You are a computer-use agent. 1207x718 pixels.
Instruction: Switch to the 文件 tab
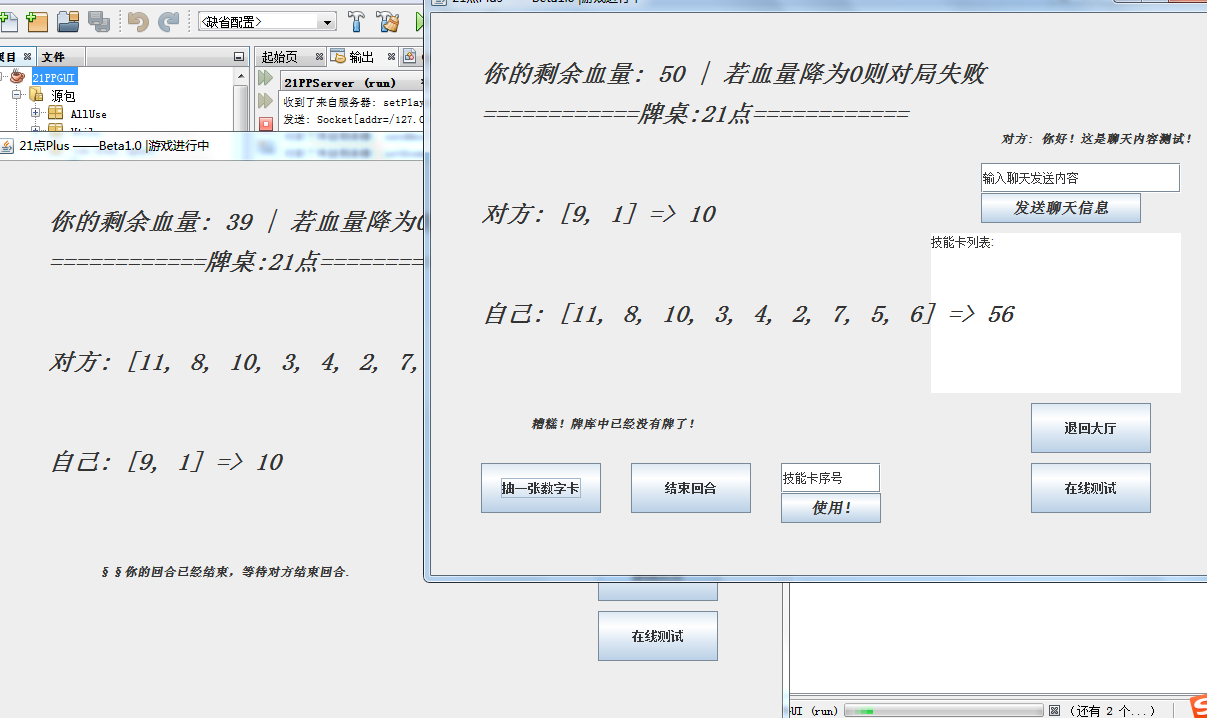click(x=53, y=57)
